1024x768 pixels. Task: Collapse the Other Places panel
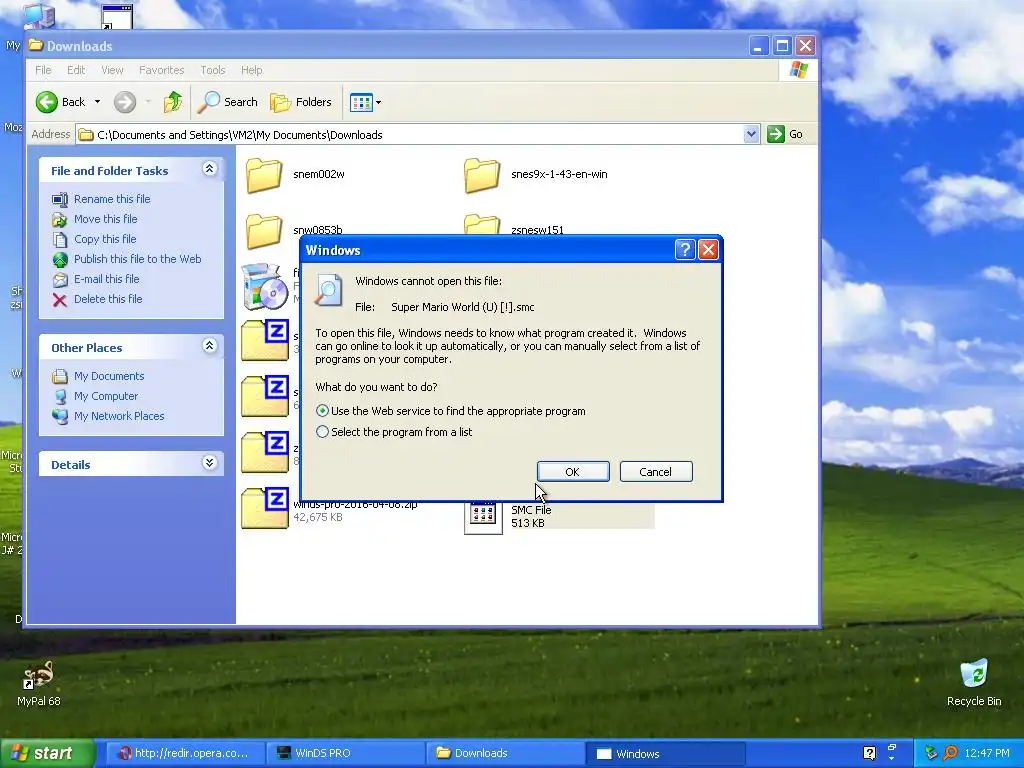click(x=209, y=346)
